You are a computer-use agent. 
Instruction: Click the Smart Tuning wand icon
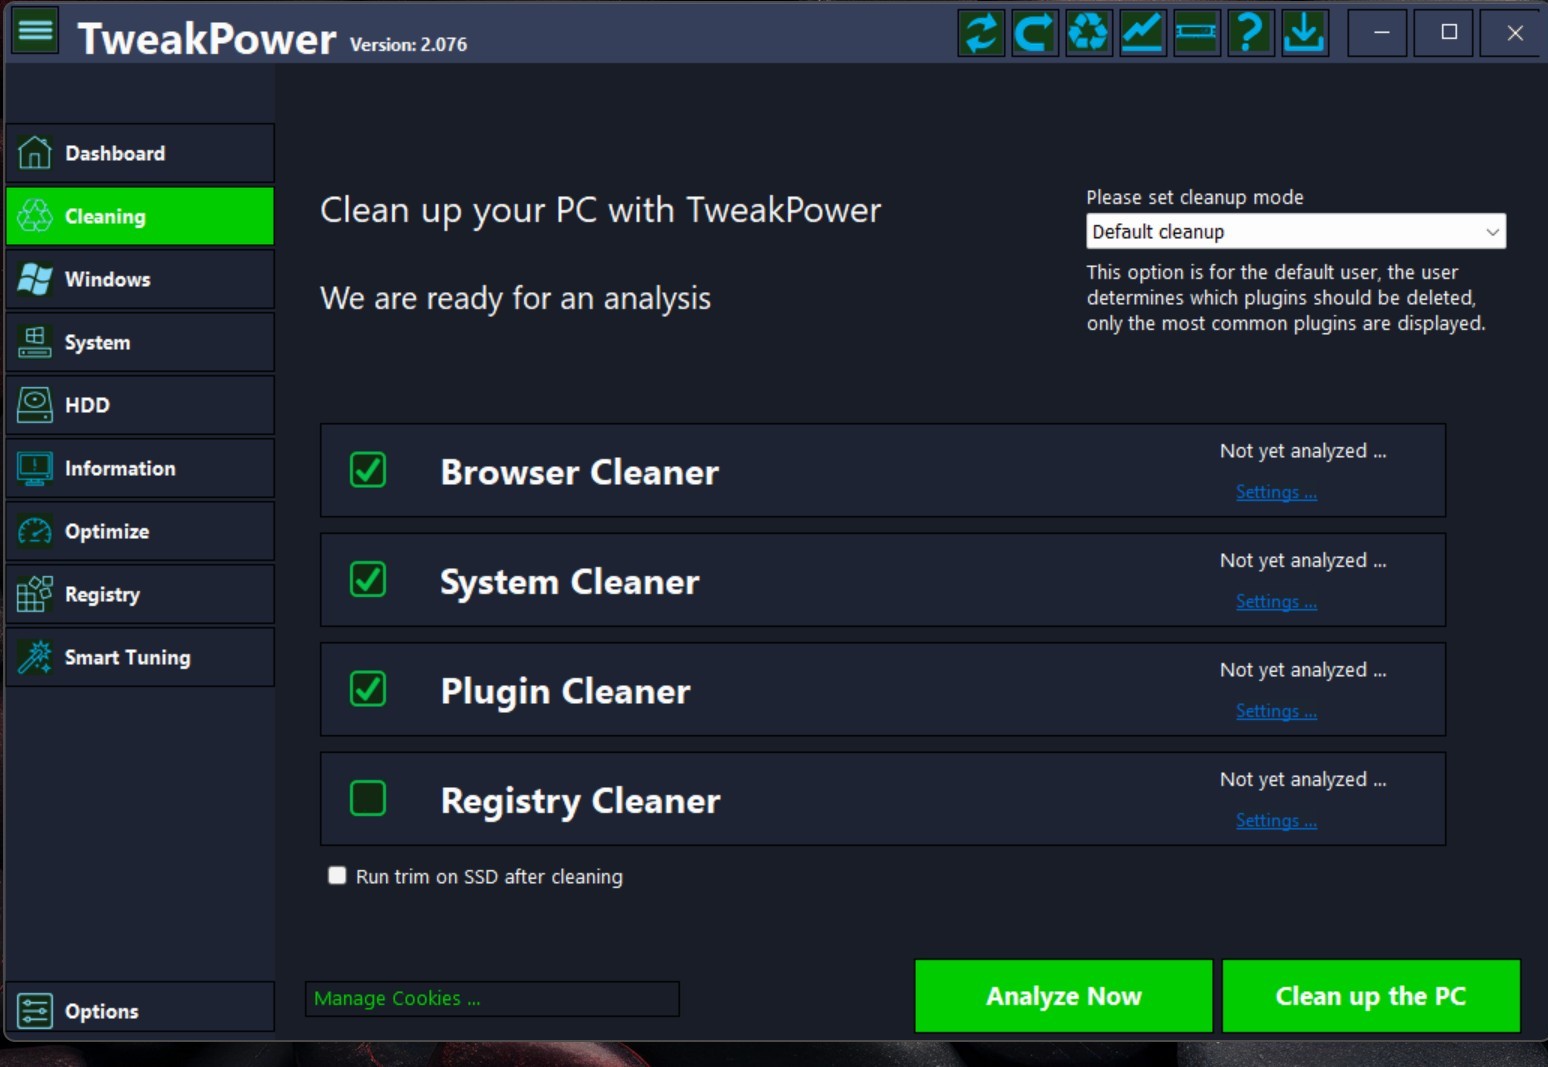click(35, 657)
